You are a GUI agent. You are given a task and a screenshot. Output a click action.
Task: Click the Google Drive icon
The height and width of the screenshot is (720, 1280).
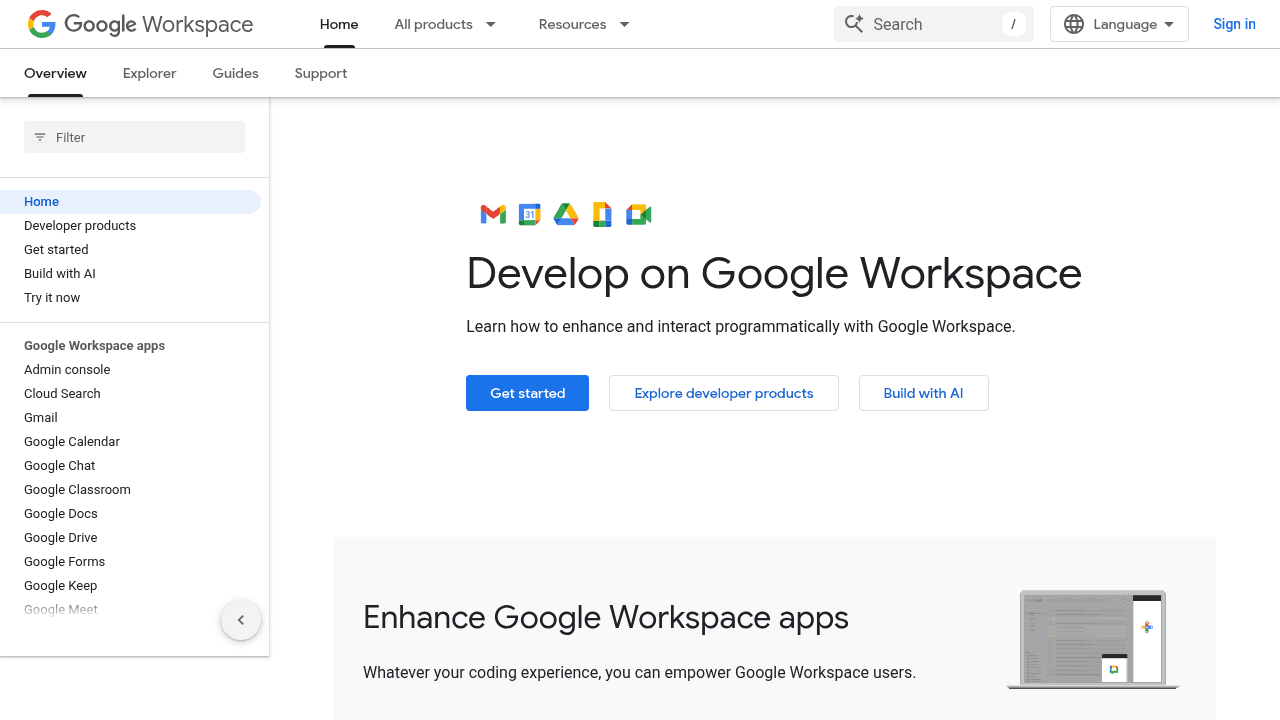pos(565,214)
